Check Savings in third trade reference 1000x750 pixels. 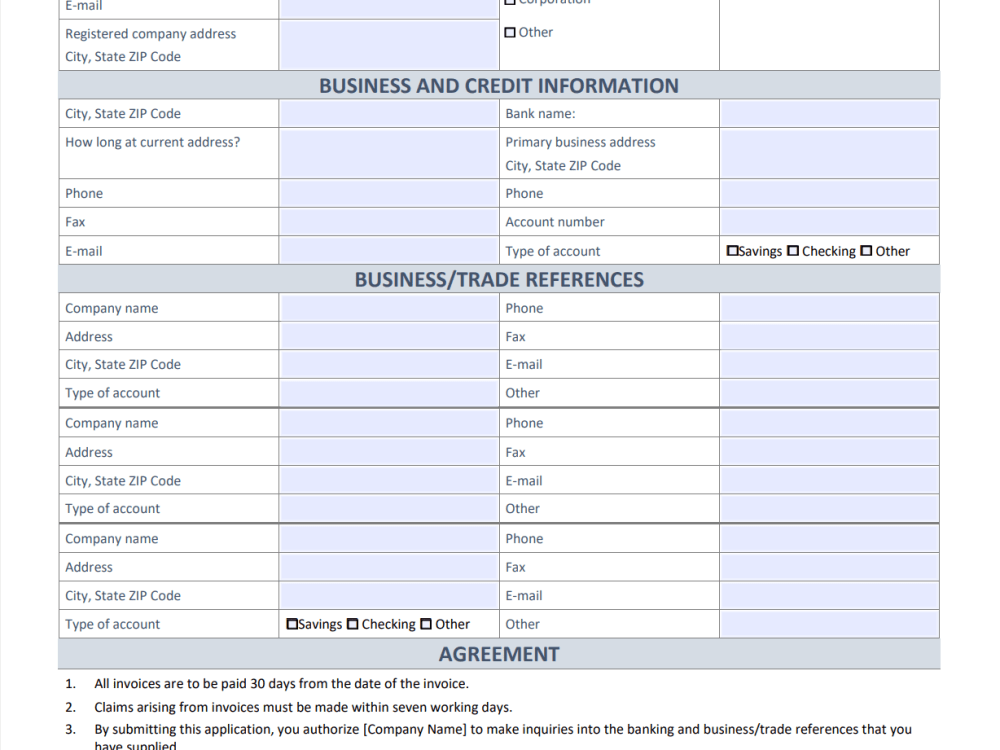(x=292, y=624)
